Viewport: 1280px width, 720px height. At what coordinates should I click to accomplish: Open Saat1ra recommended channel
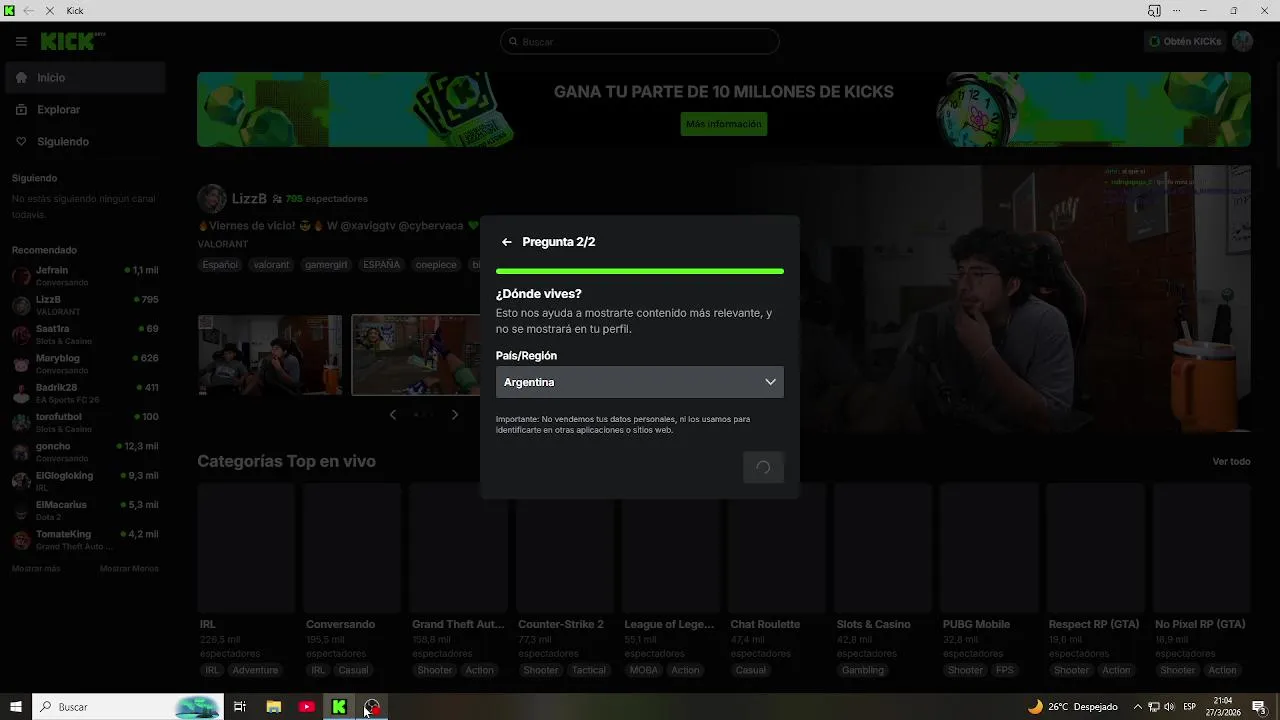coord(85,334)
